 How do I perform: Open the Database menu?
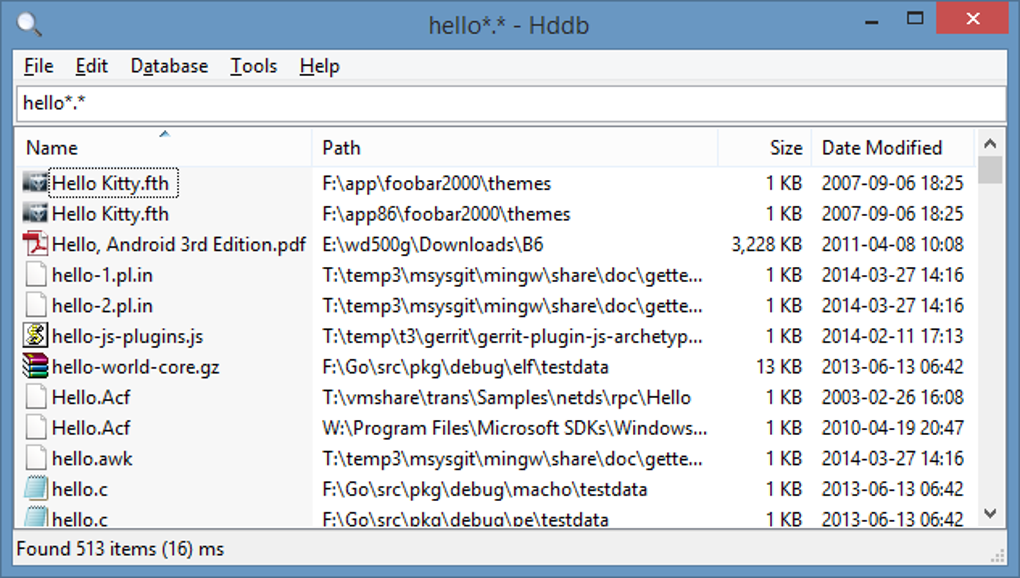(x=169, y=66)
